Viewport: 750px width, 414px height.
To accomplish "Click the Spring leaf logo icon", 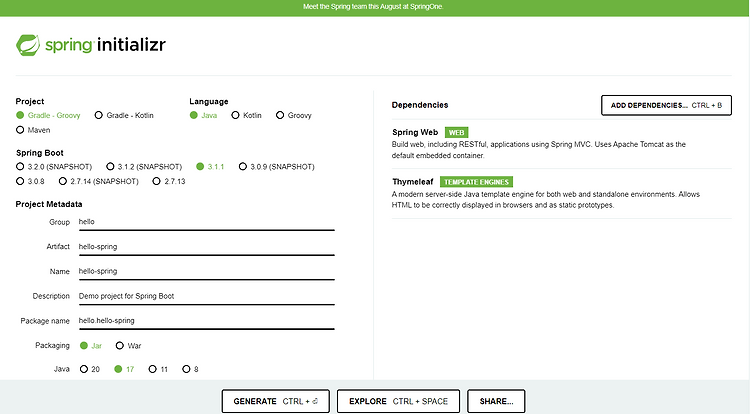I will [28, 45].
